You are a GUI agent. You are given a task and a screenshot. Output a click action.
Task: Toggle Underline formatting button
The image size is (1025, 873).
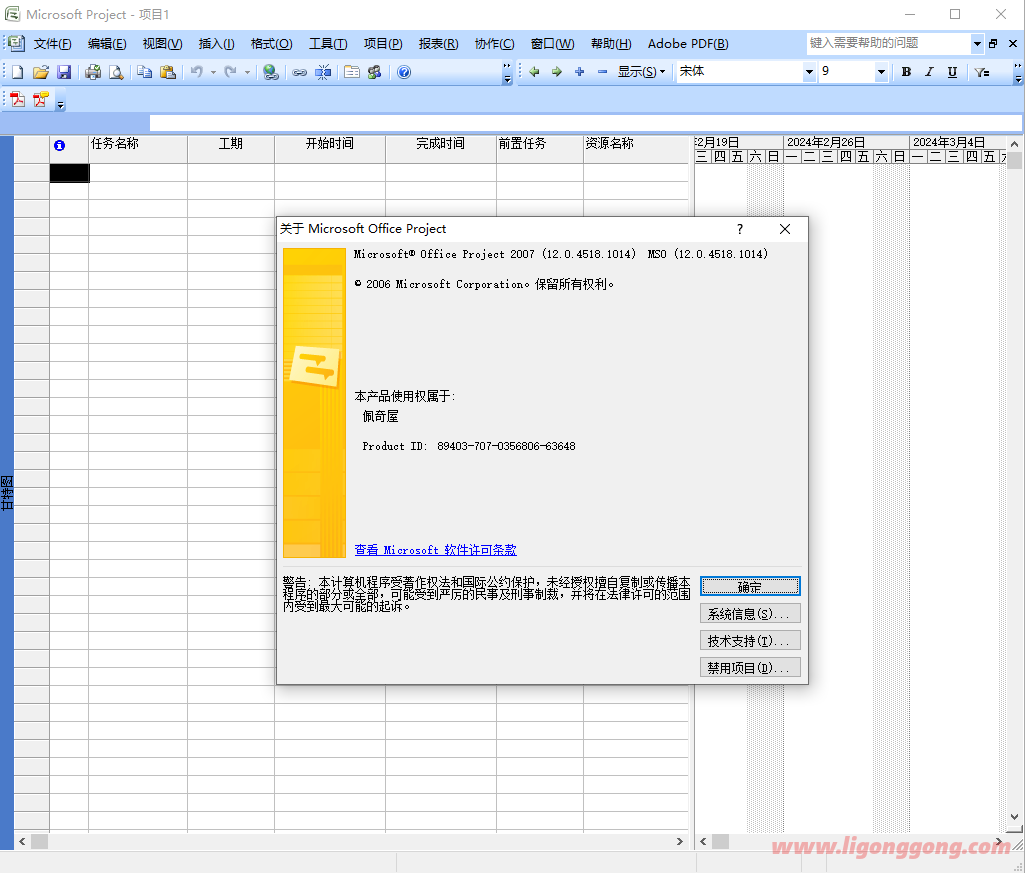(x=952, y=72)
